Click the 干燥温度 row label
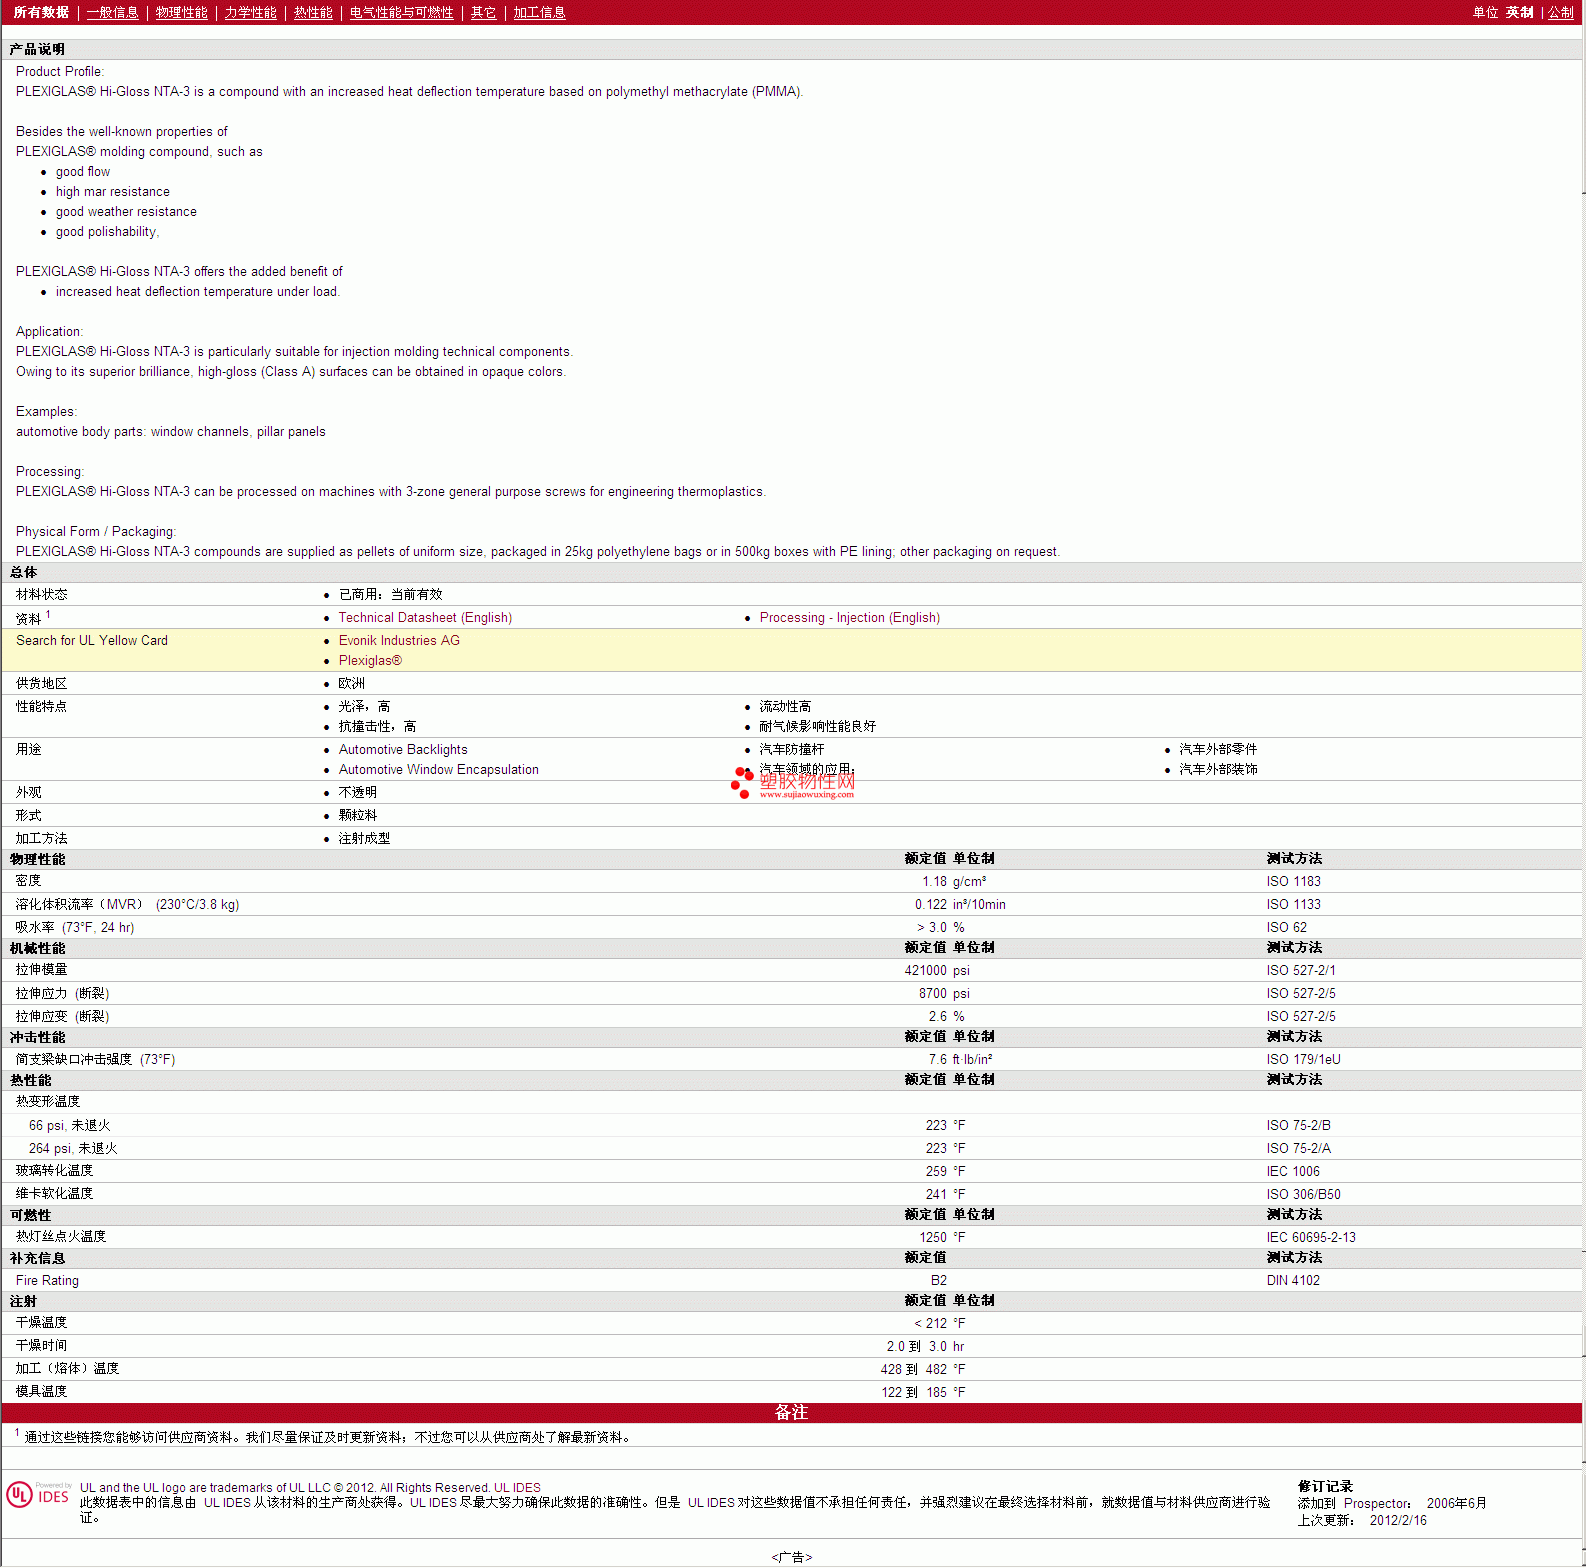This screenshot has height=1568, width=1586. coord(41,1323)
